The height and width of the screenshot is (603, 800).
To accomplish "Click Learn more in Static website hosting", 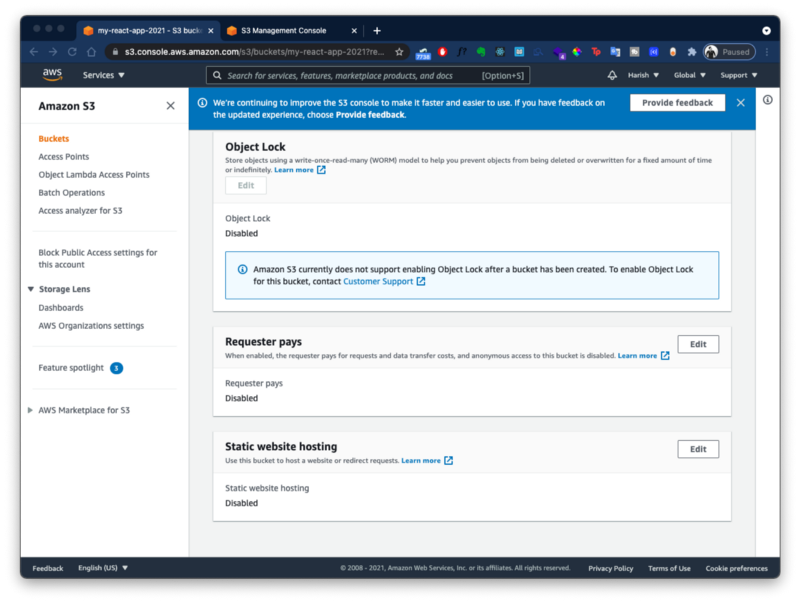I will point(421,461).
